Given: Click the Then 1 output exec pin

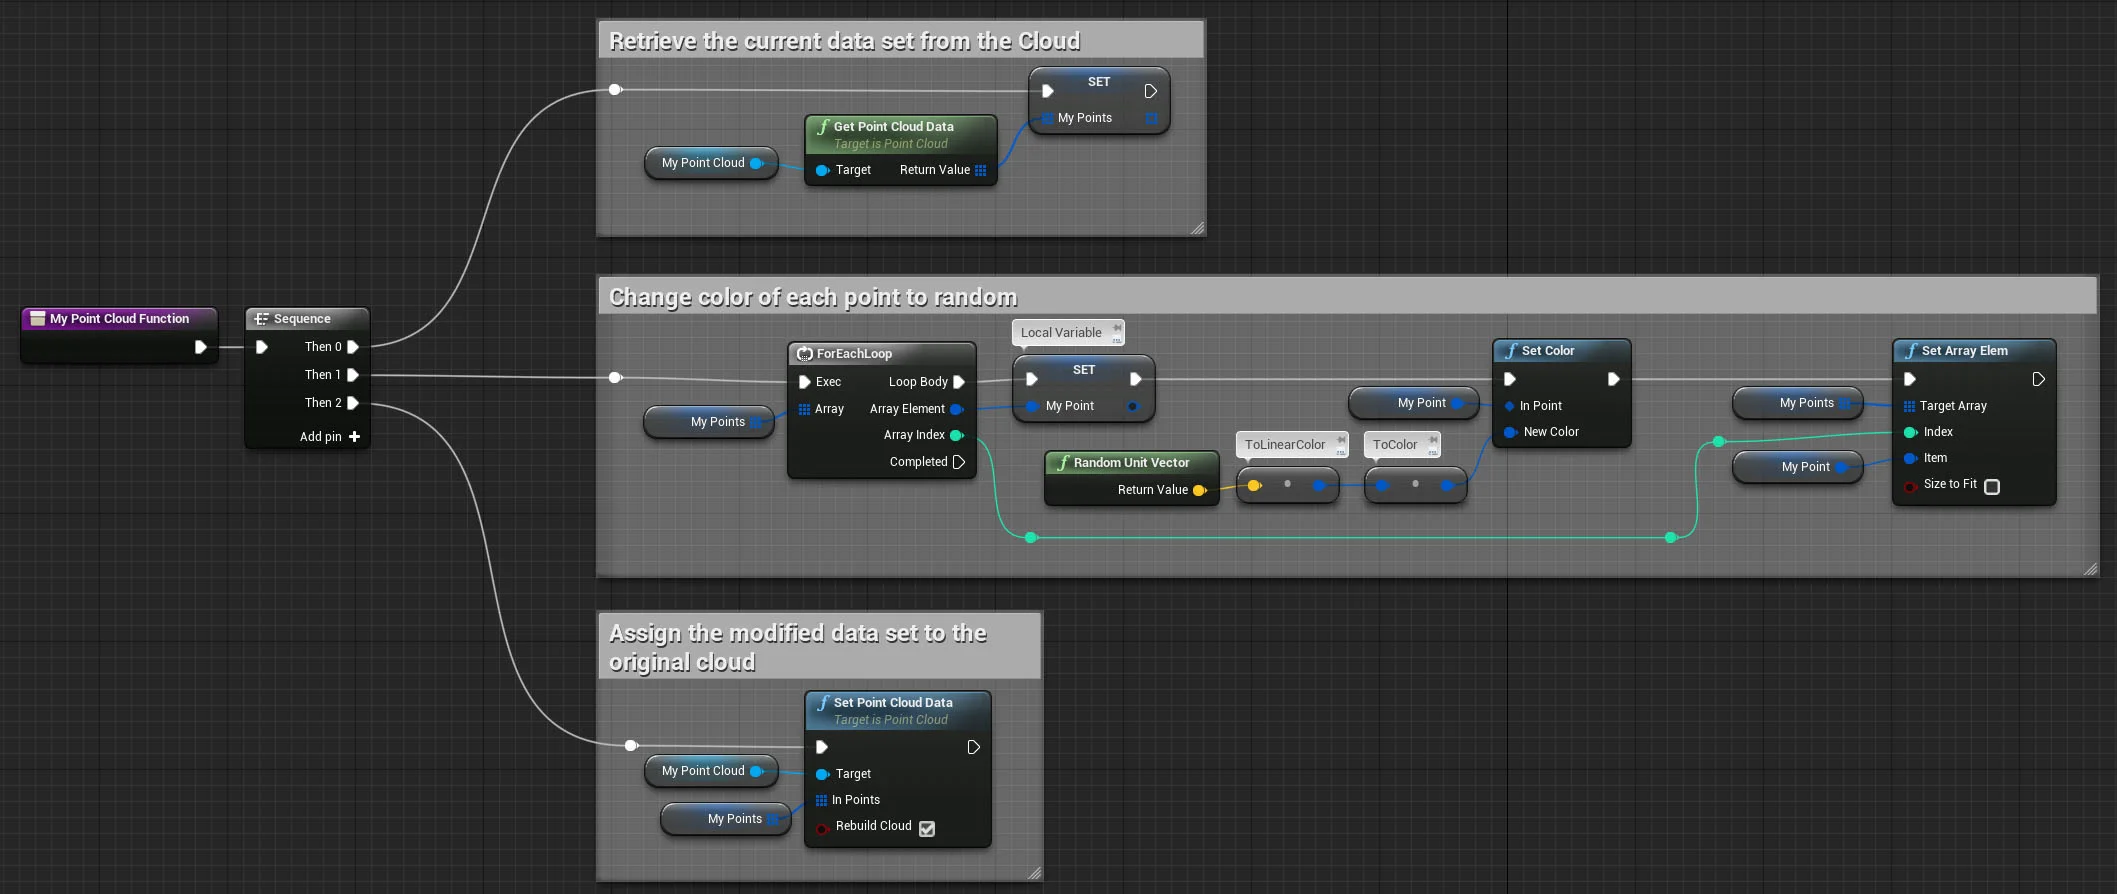Looking at the screenshot, I should coord(352,375).
